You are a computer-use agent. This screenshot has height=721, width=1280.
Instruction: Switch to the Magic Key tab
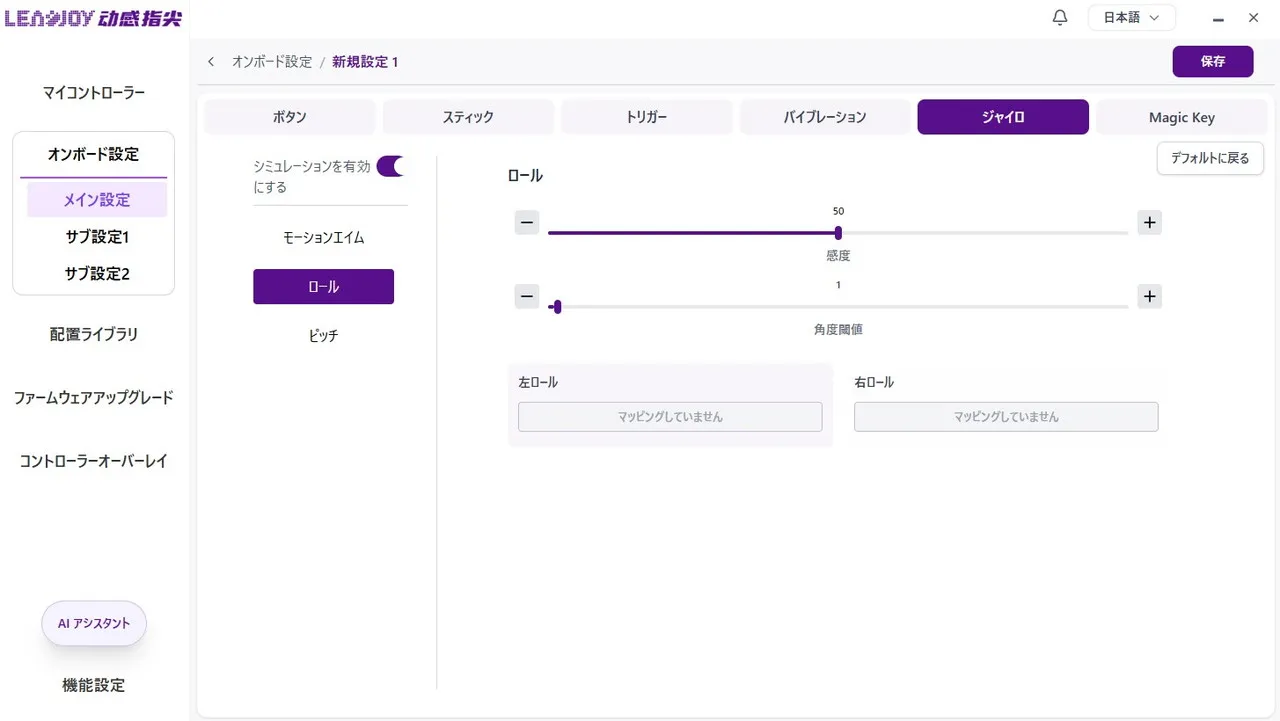click(x=1181, y=117)
